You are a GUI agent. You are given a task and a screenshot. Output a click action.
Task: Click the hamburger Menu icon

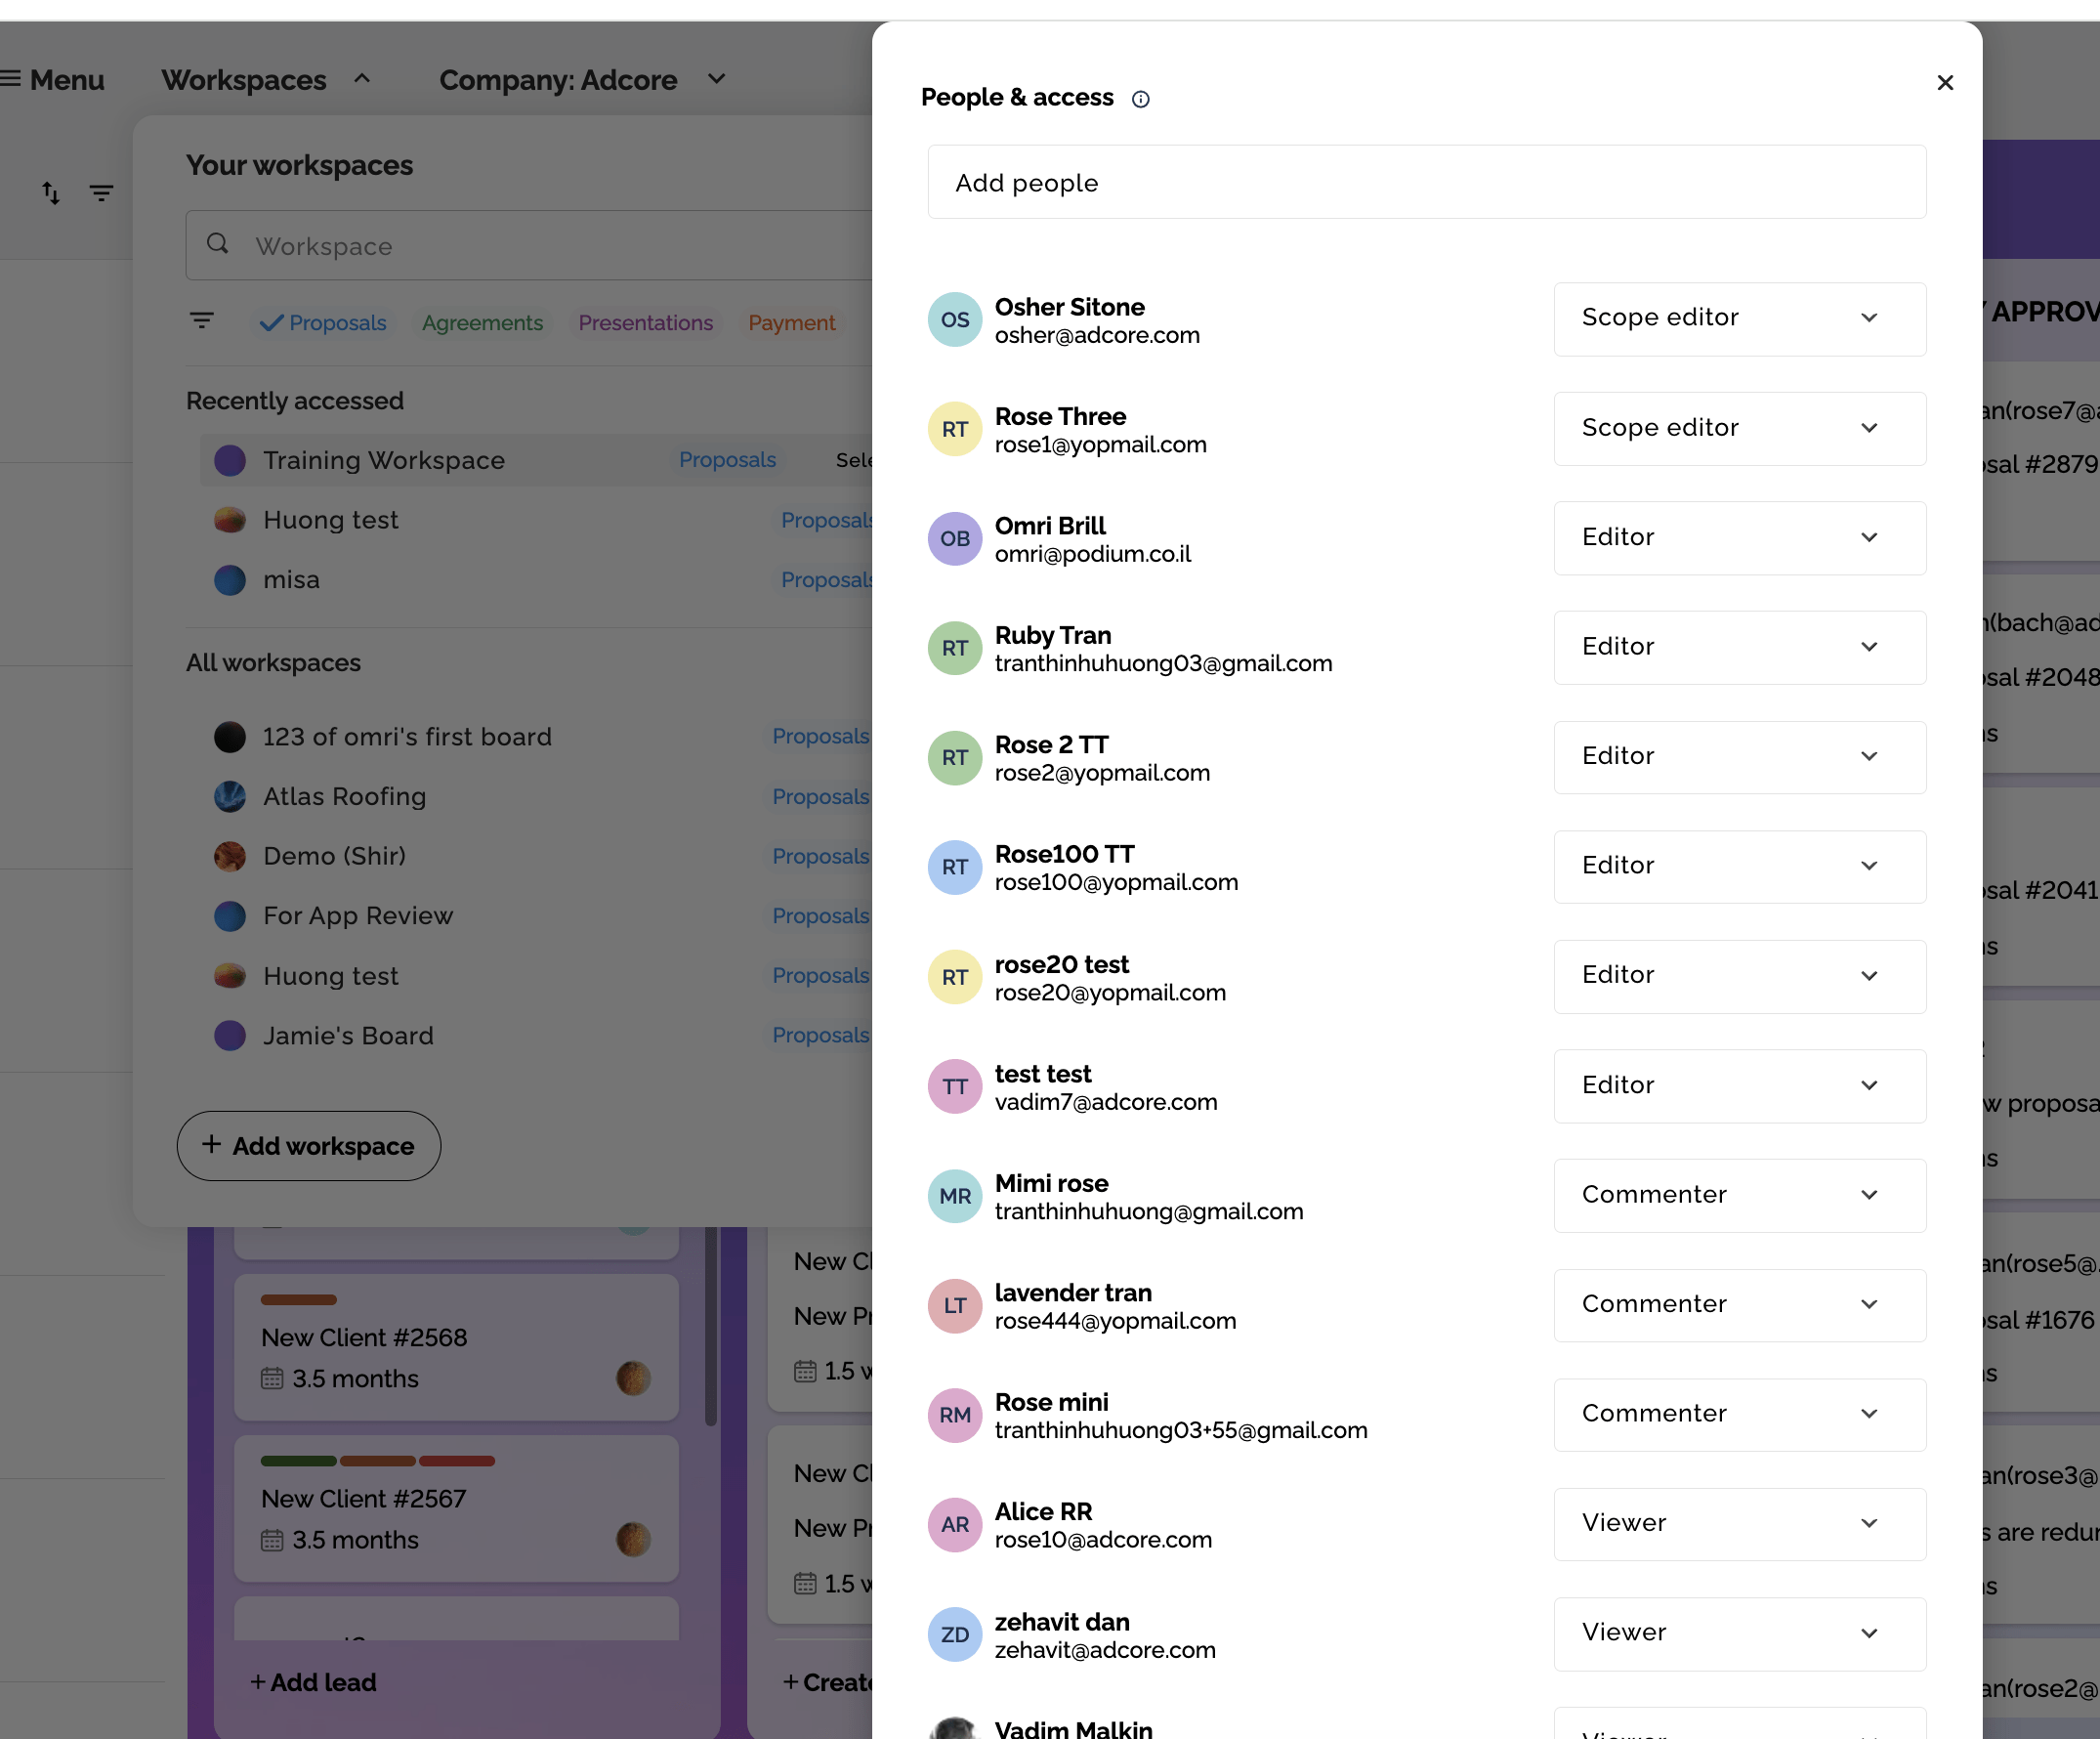[x=12, y=79]
